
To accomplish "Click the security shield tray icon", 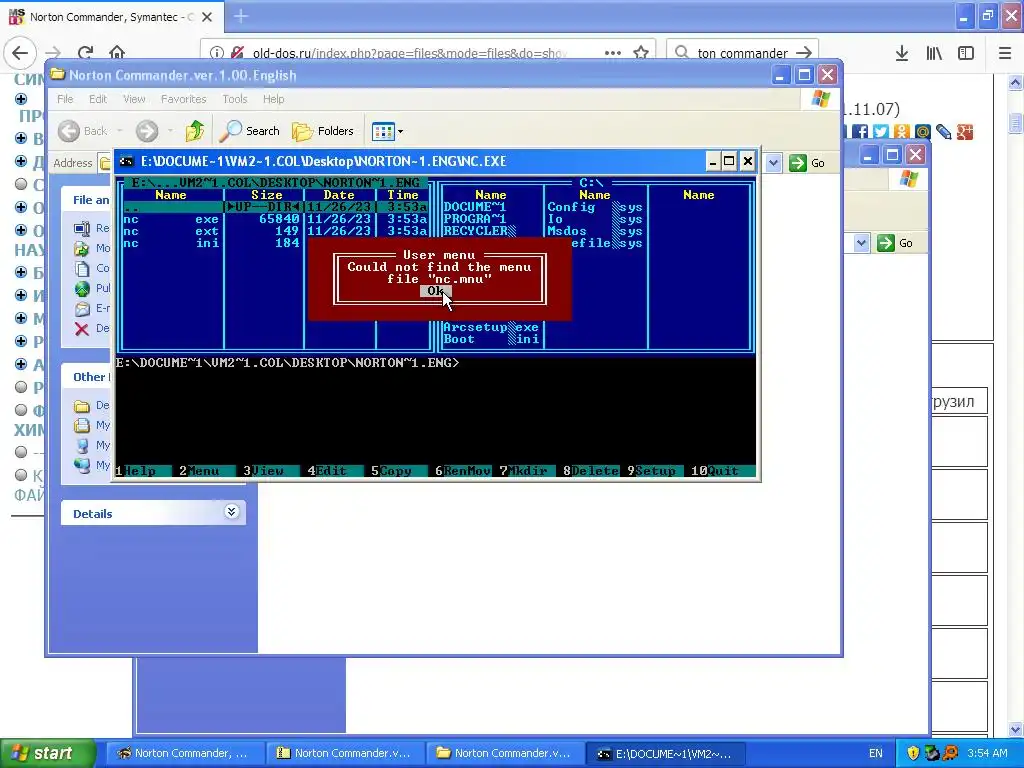I will (x=913, y=753).
